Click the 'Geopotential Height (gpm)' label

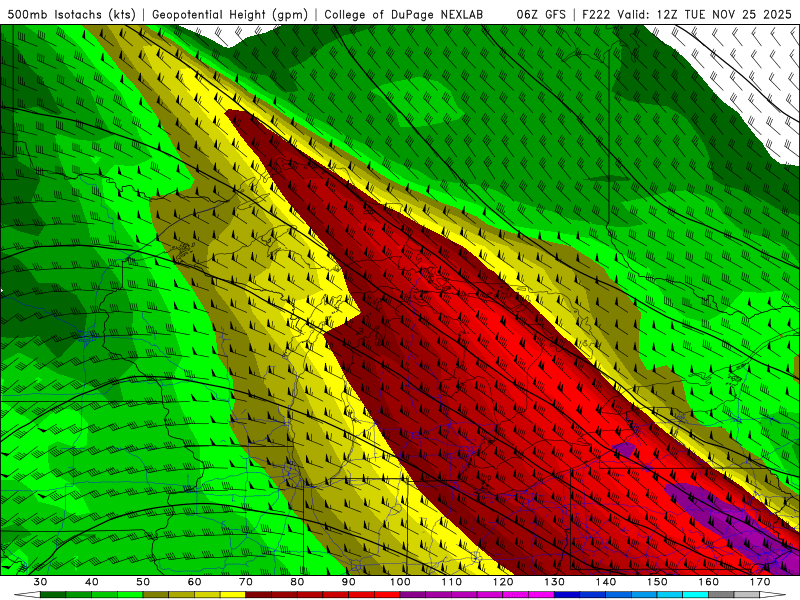[x=230, y=14]
